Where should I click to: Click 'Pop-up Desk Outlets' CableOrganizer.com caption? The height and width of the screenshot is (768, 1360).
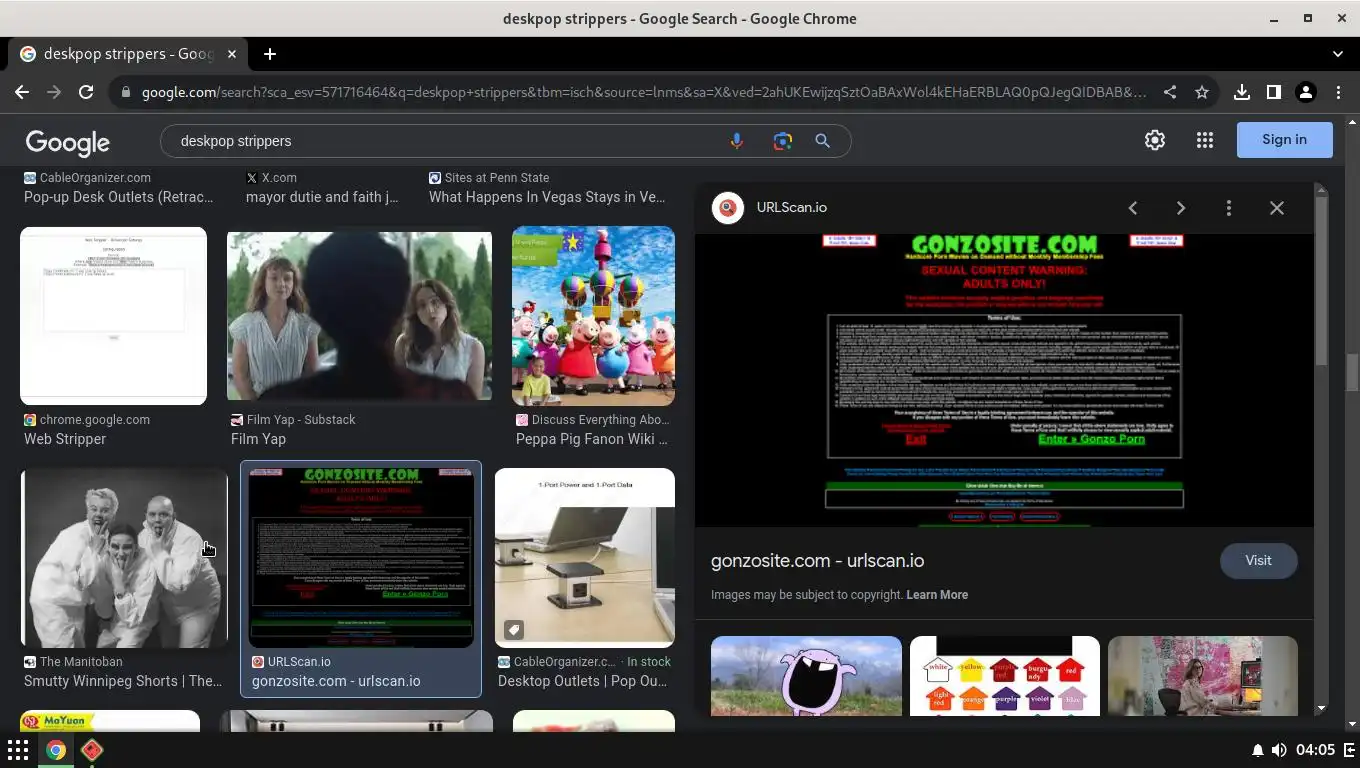119,197
